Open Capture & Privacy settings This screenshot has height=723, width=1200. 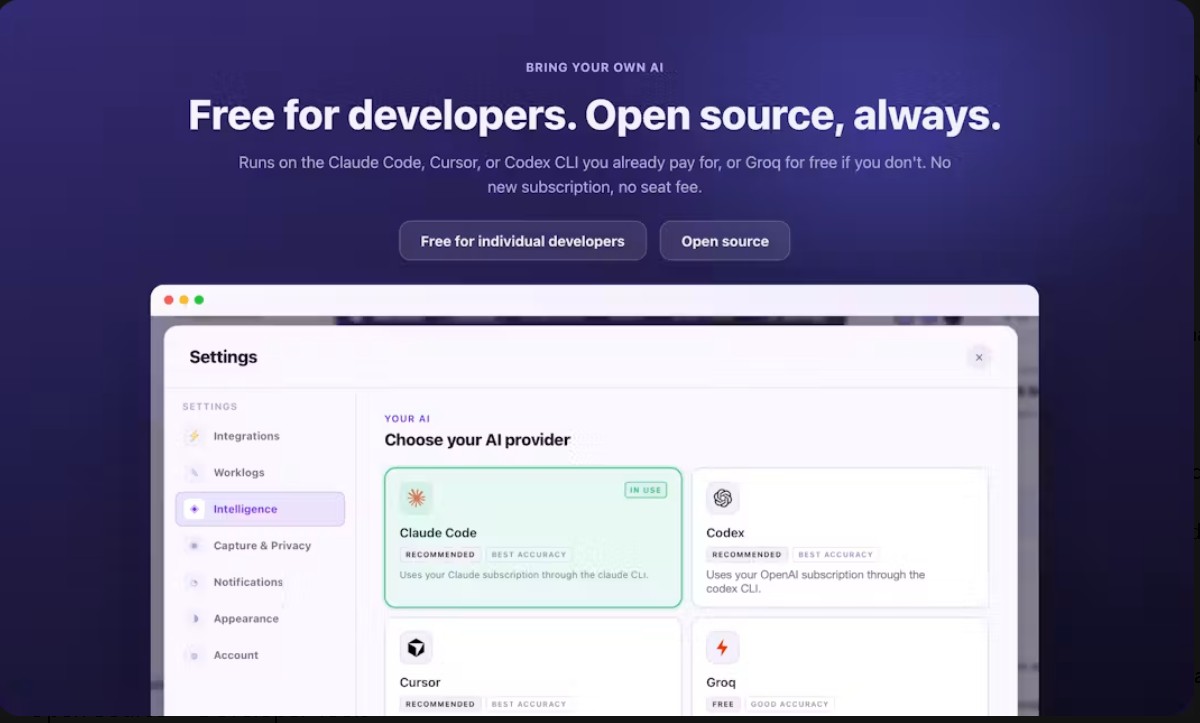click(x=260, y=545)
